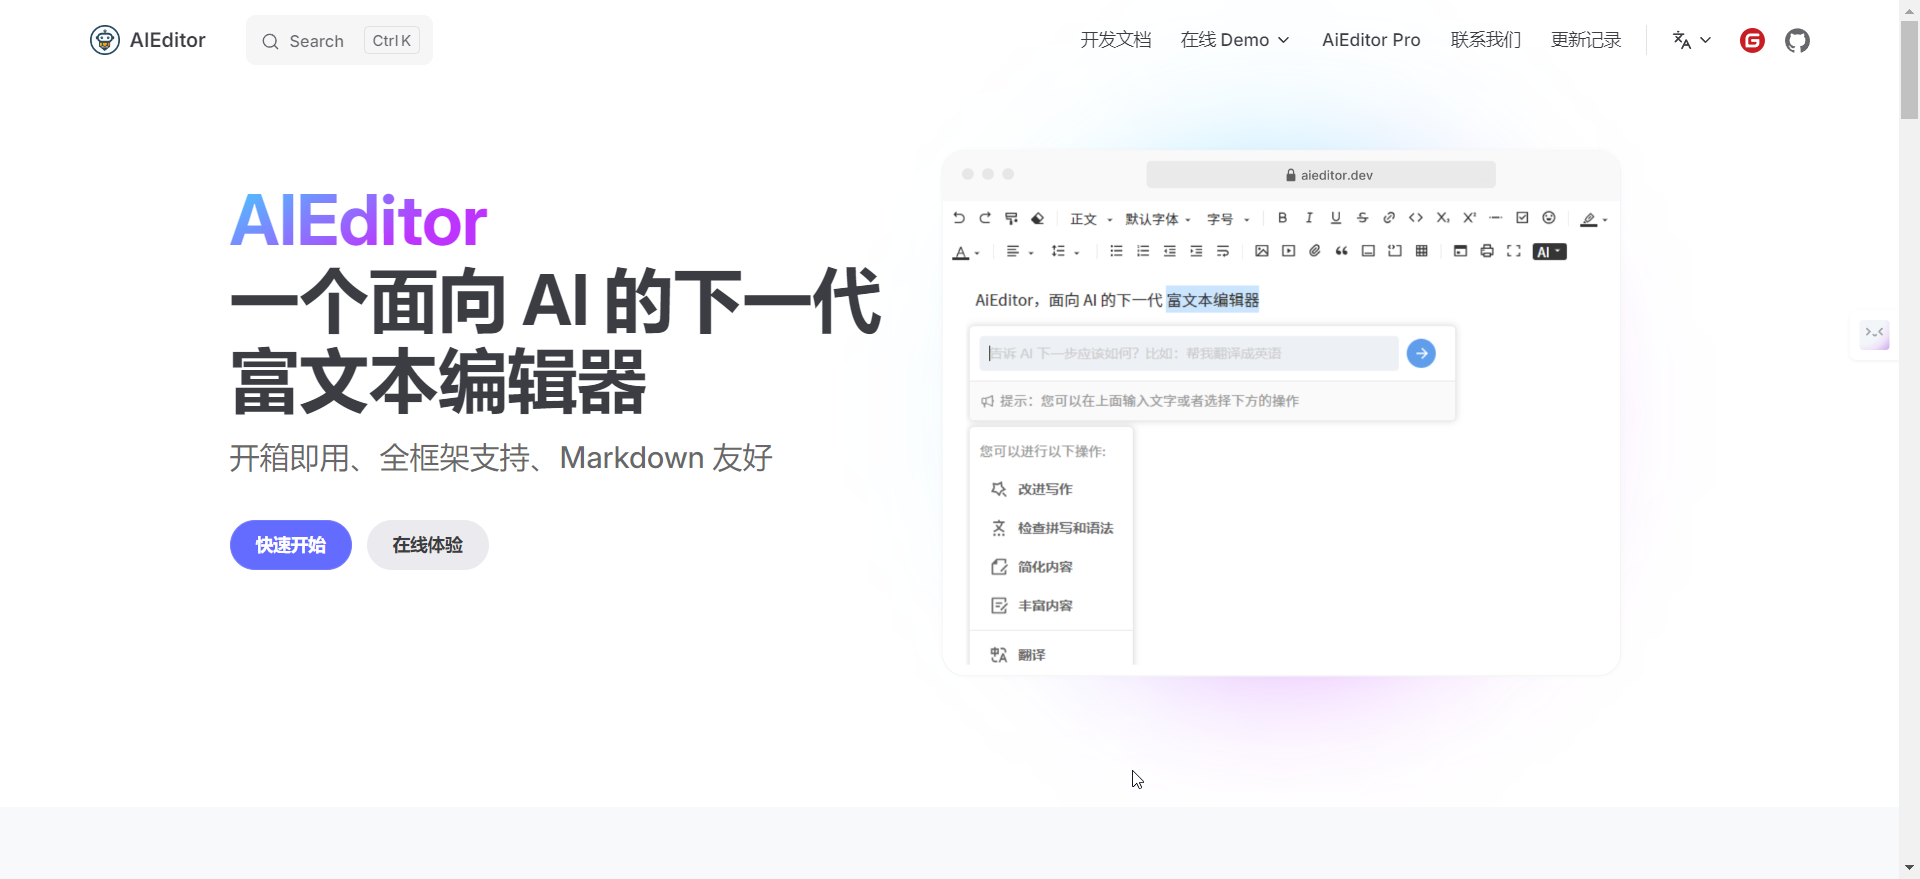The image size is (1920, 879).
Task: Open the Gitee repository icon
Action: (1752, 41)
